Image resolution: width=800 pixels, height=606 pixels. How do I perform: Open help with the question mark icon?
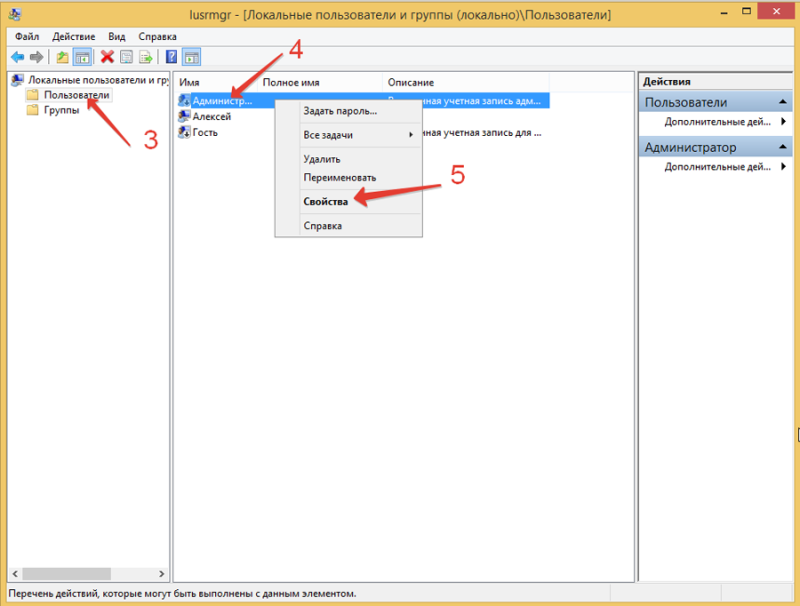tap(172, 56)
